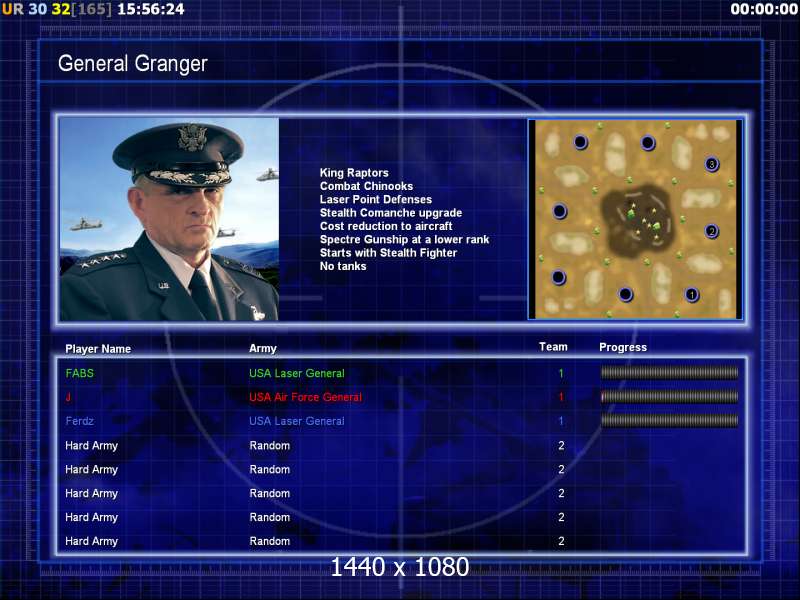Click the "Team" column header

tap(553, 347)
